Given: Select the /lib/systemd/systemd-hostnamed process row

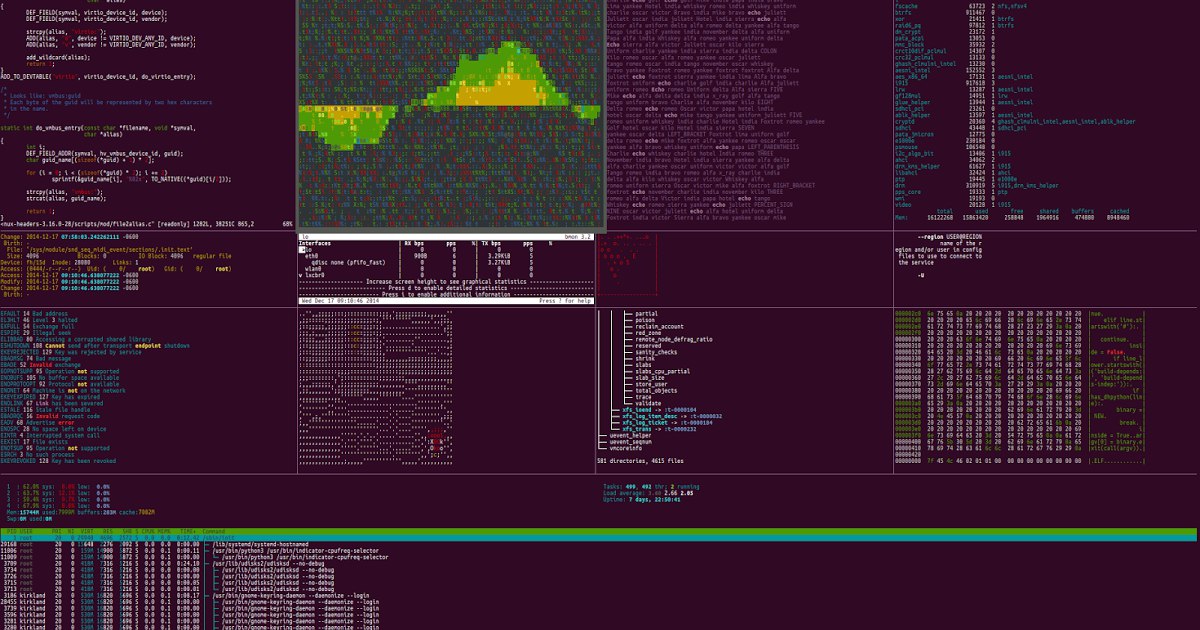Looking at the screenshot, I should point(154,544).
